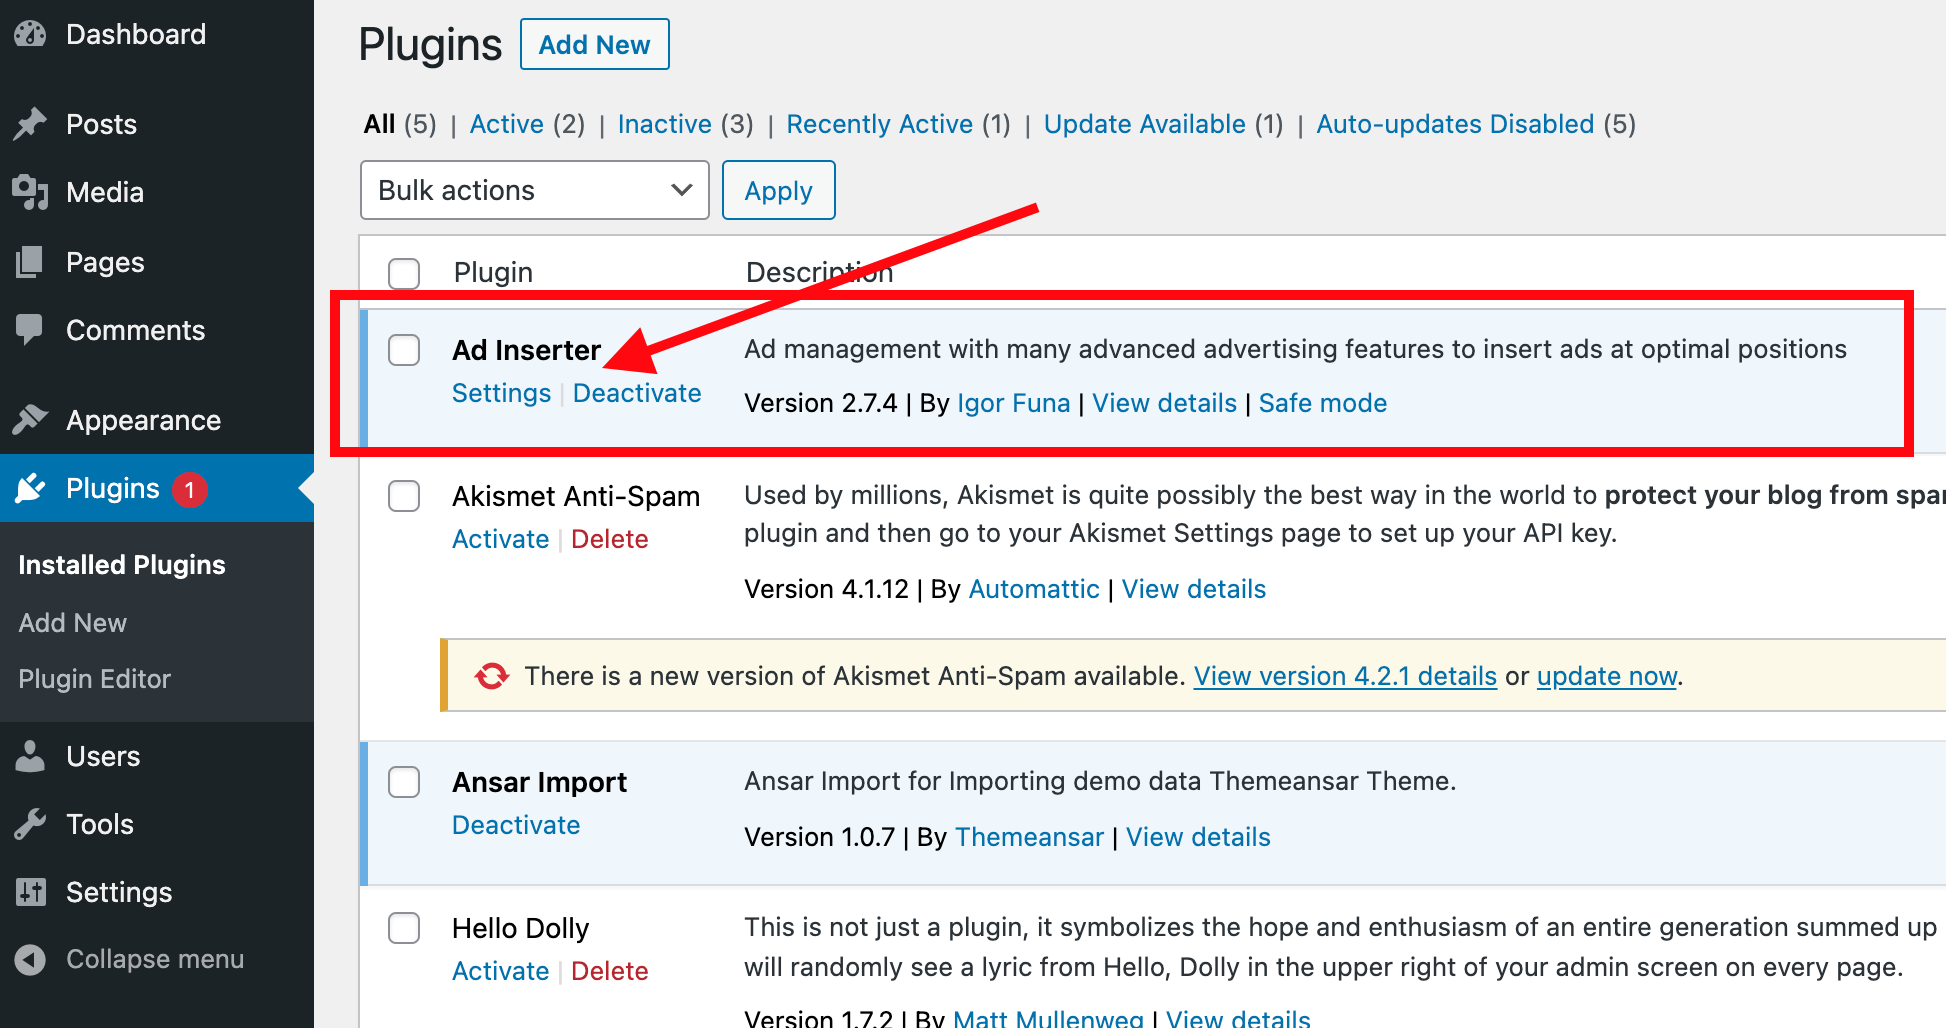View details of Akismet Anti-Spam

pyautogui.click(x=1193, y=589)
